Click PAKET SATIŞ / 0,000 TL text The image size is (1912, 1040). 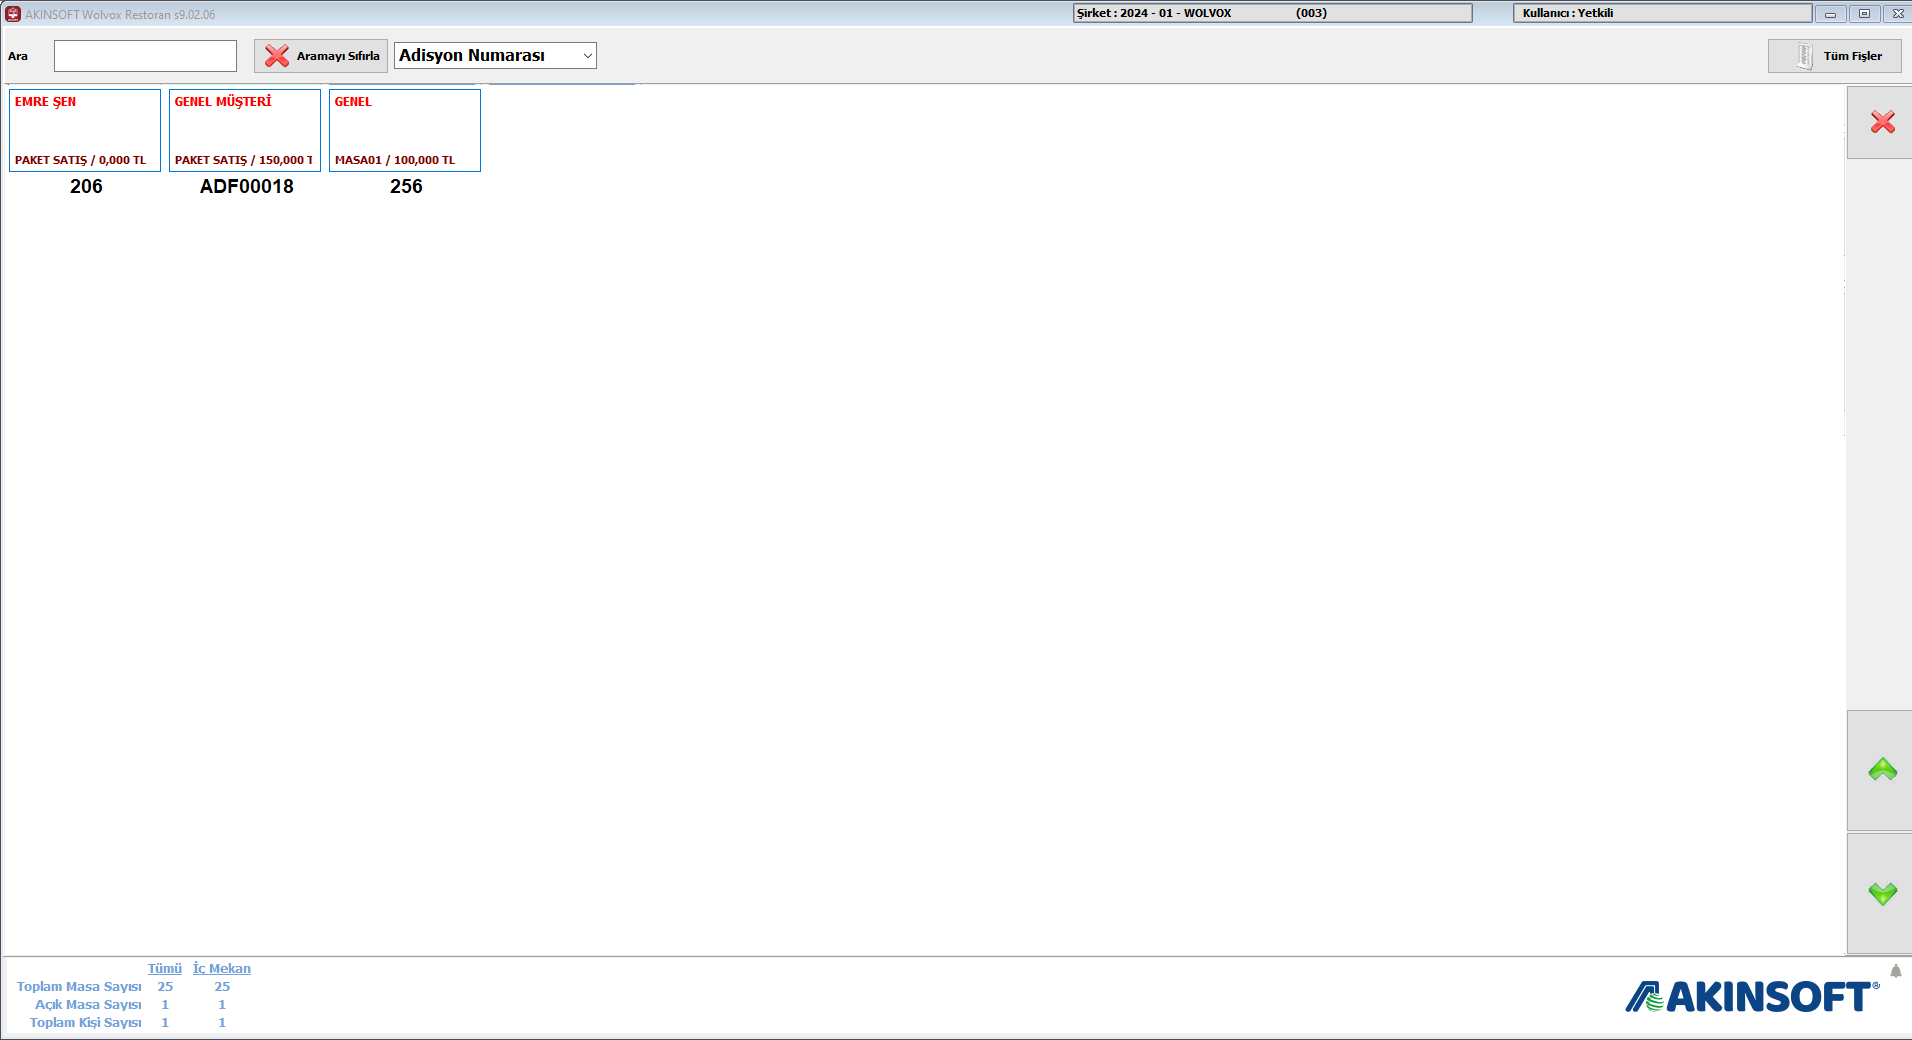(x=80, y=160)
